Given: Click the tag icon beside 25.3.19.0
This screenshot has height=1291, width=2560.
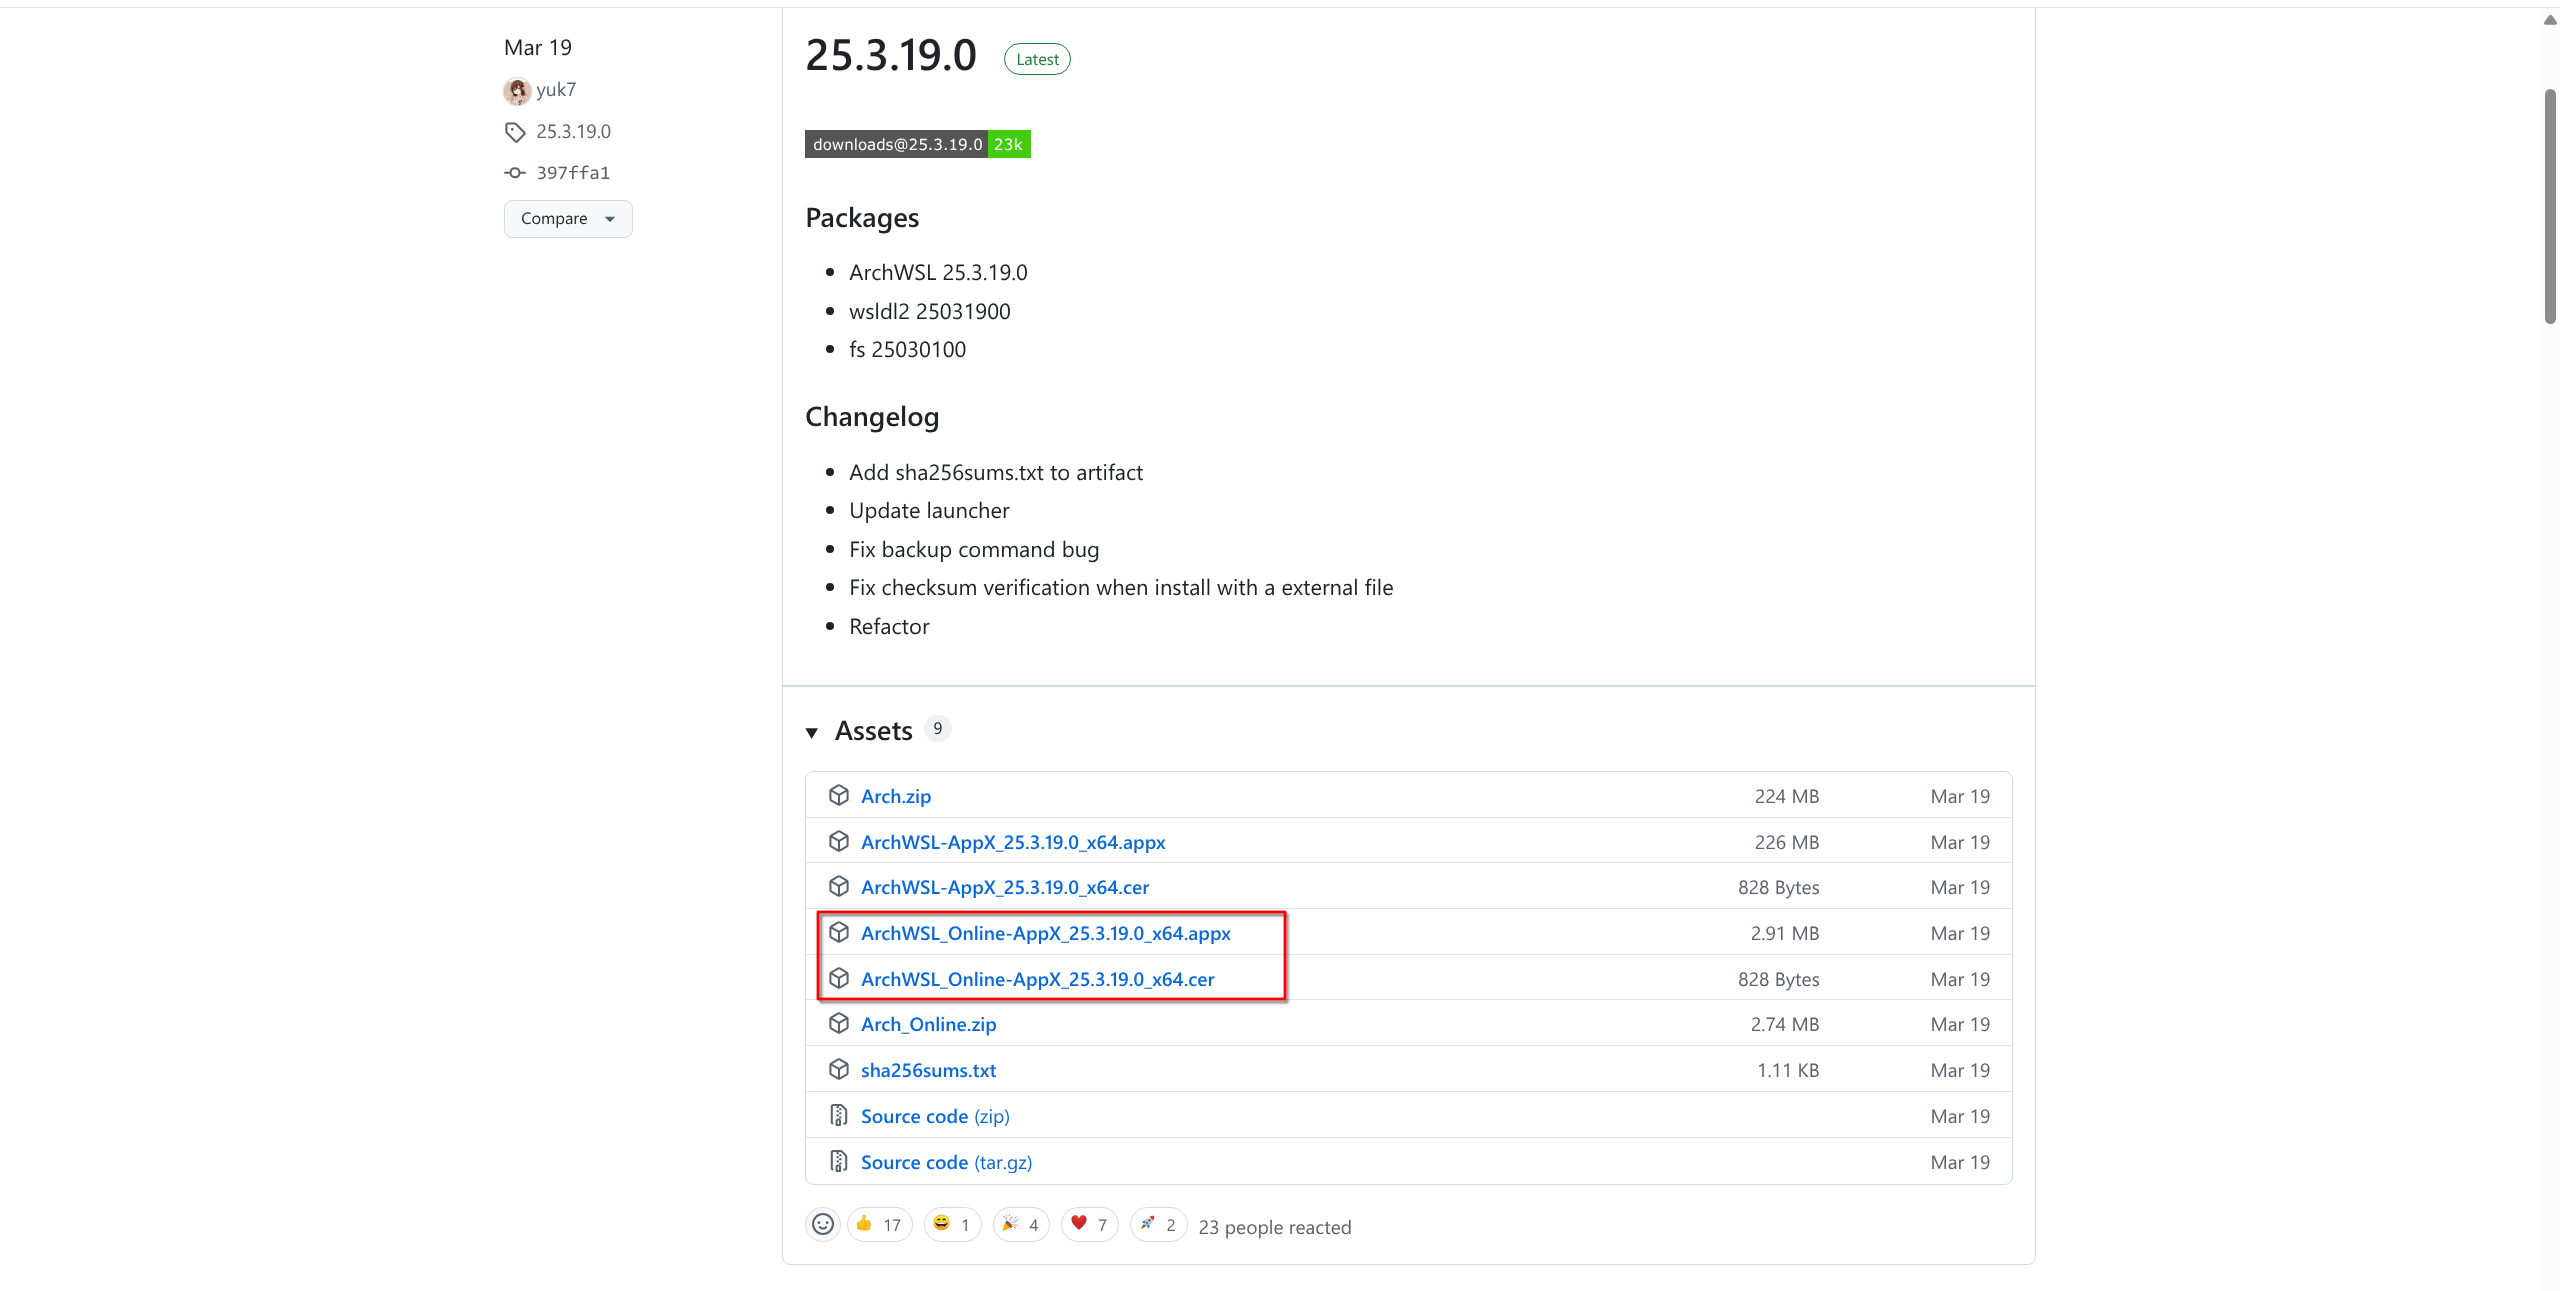Looking at the screenshot, I should click(x=515, y=132).
